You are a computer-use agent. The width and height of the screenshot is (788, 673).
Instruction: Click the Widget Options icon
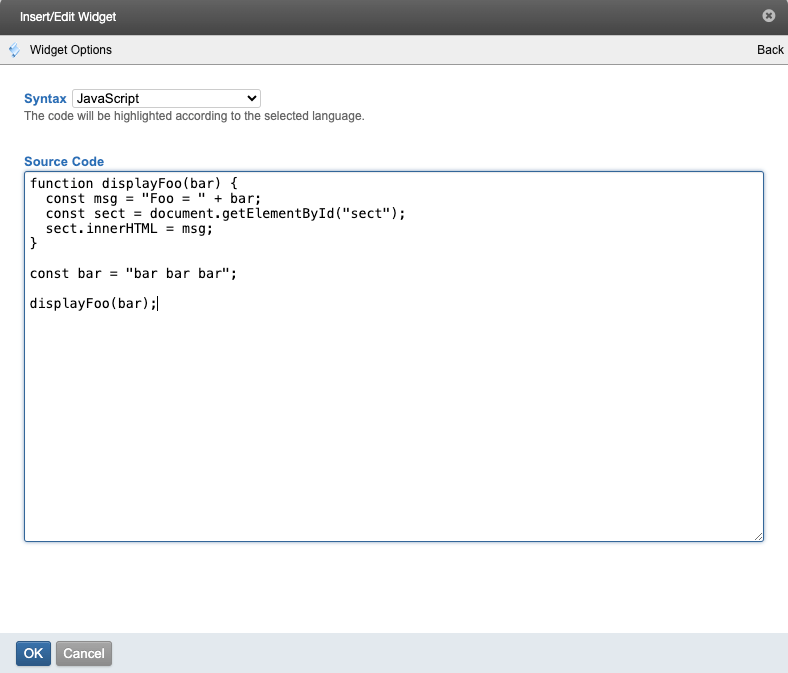(x=14, y=50)
